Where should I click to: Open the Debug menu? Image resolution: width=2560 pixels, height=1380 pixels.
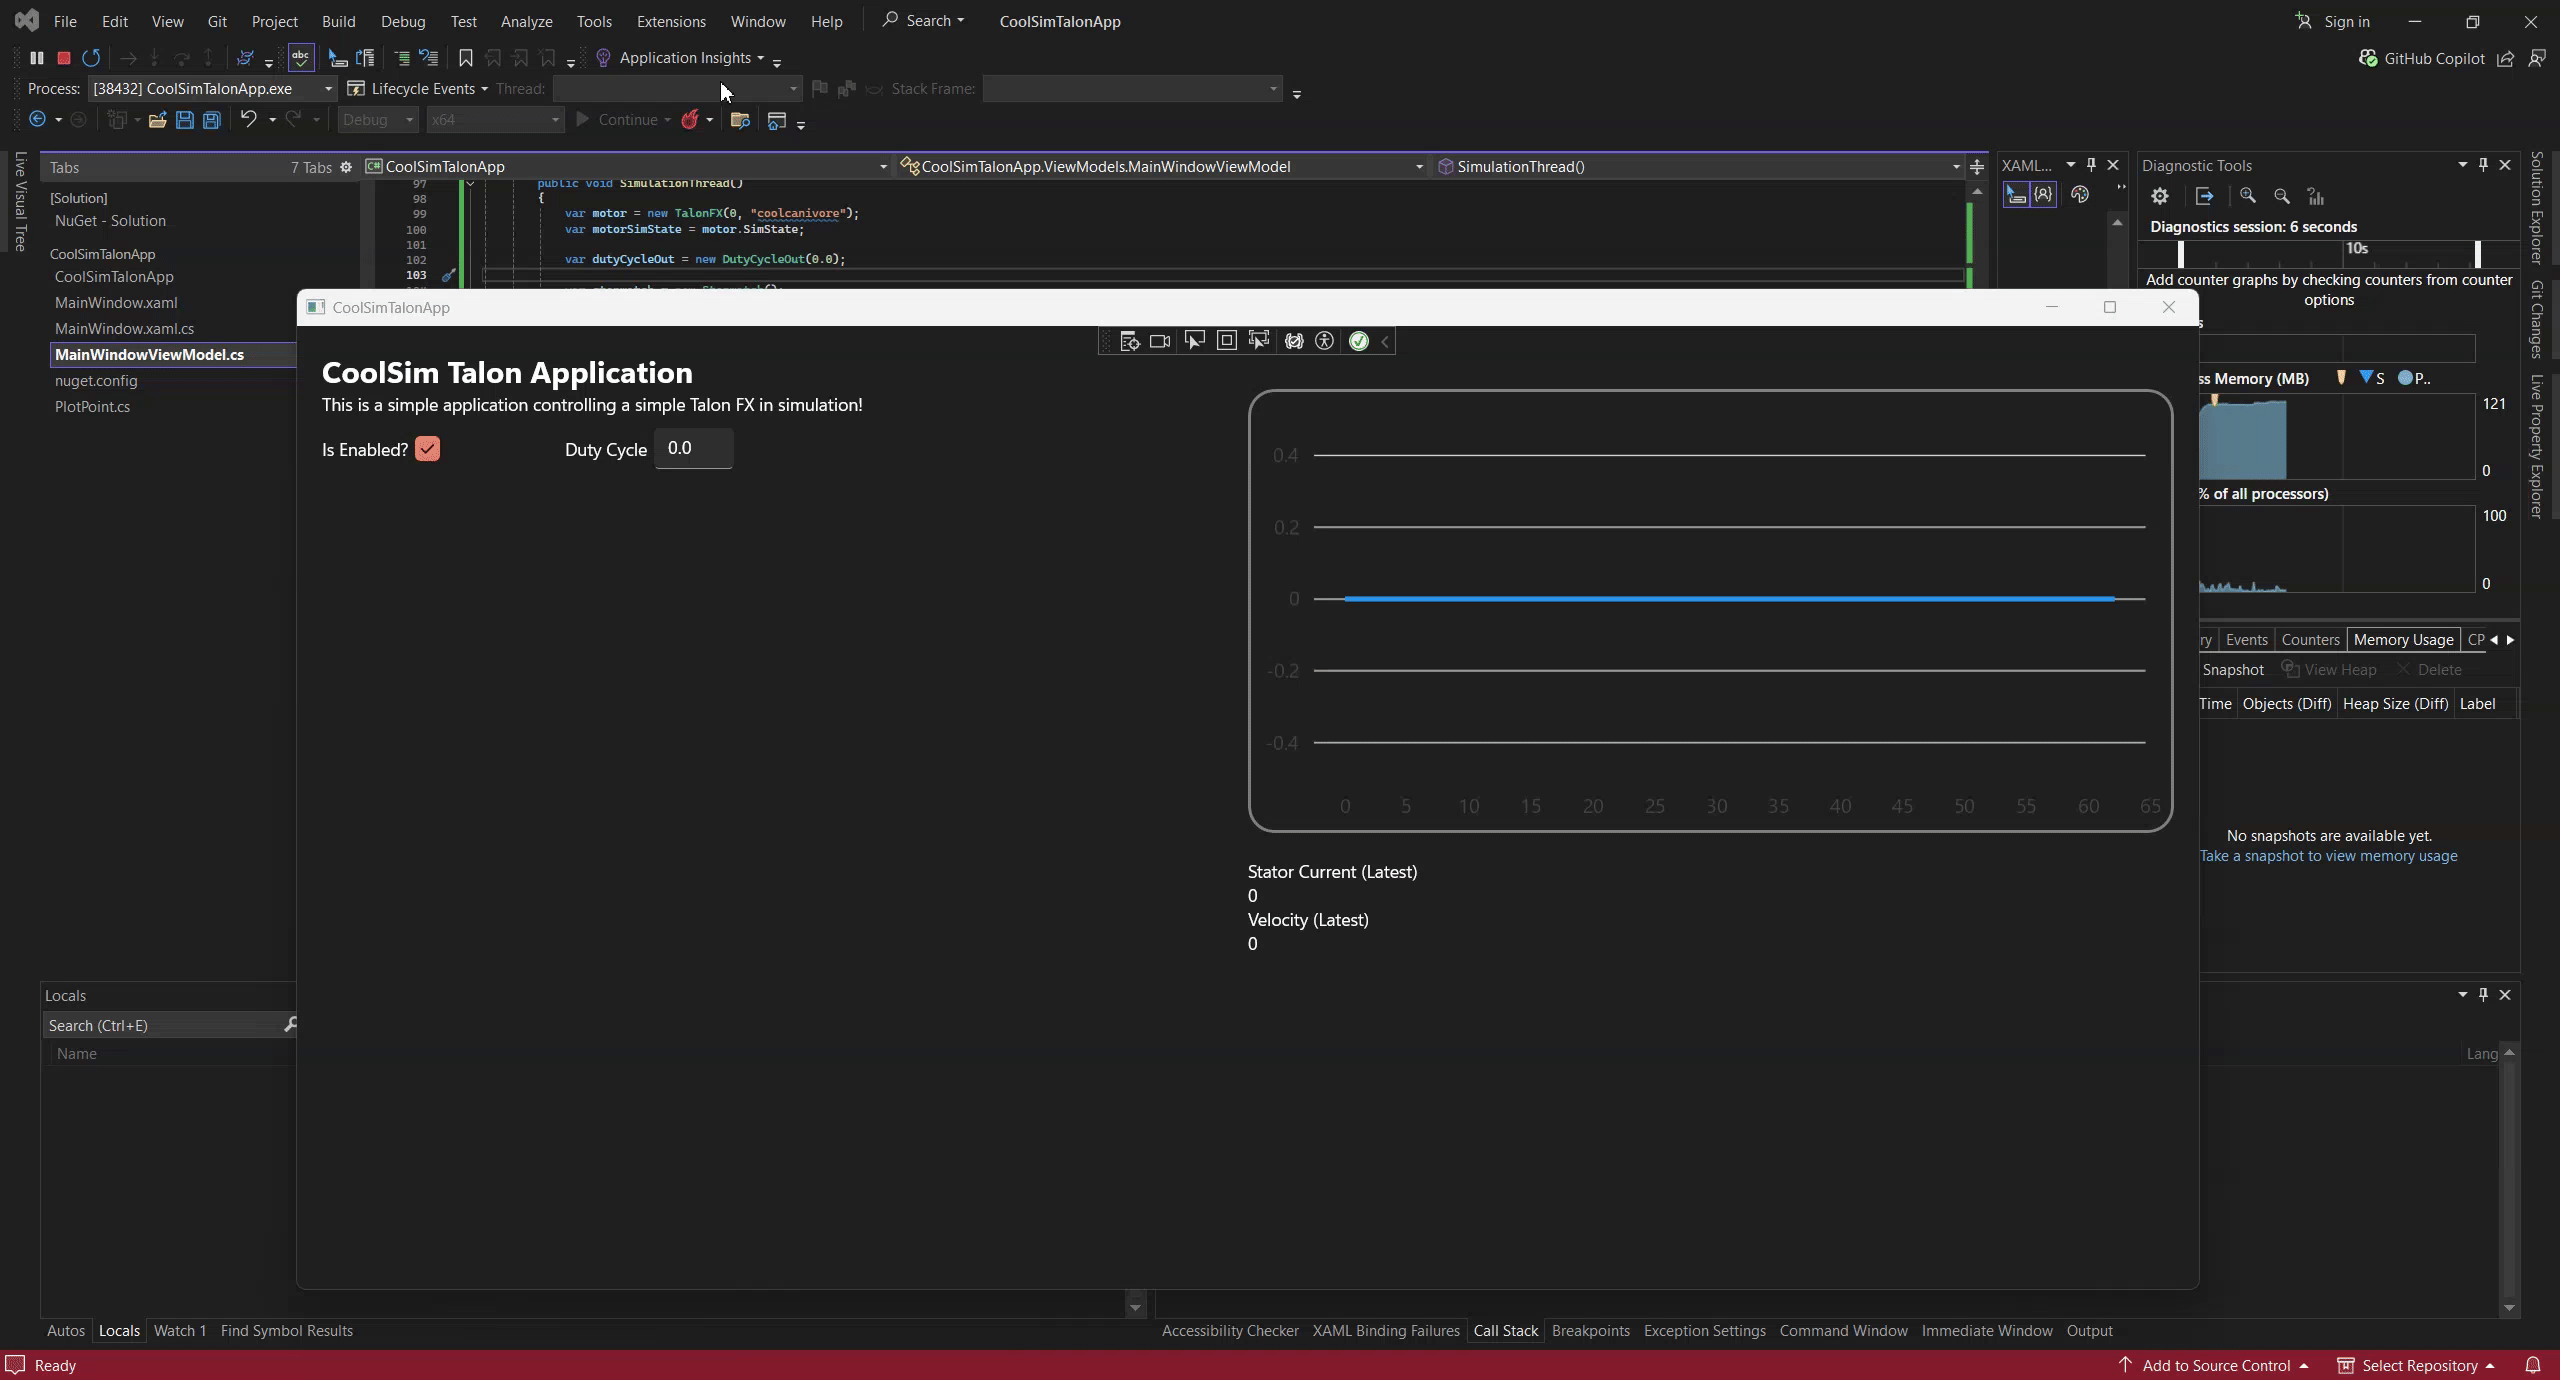click(x=403, y=21)
